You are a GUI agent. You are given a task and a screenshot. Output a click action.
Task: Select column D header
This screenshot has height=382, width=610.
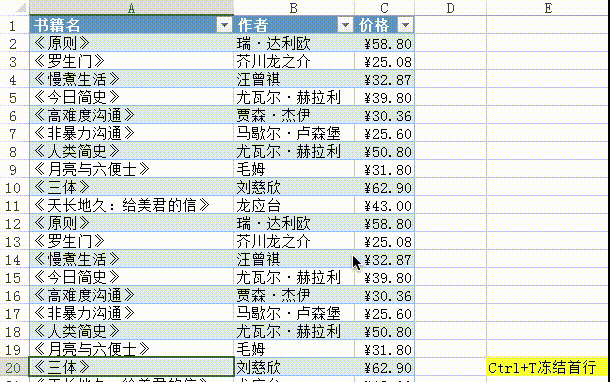tap(450, 8)
